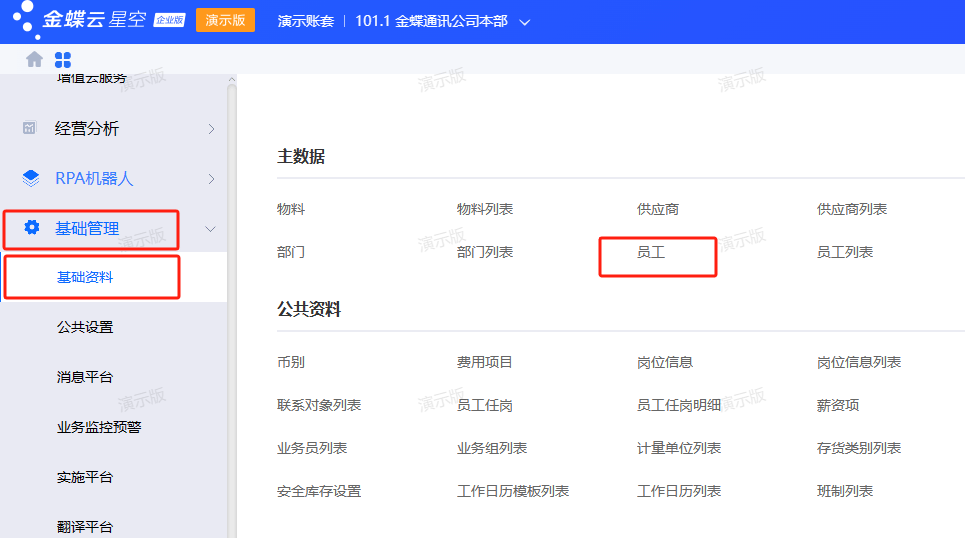Expand the 经营分析 menu chevron
This screenshot has width=965, height=538.
(210, 129)
